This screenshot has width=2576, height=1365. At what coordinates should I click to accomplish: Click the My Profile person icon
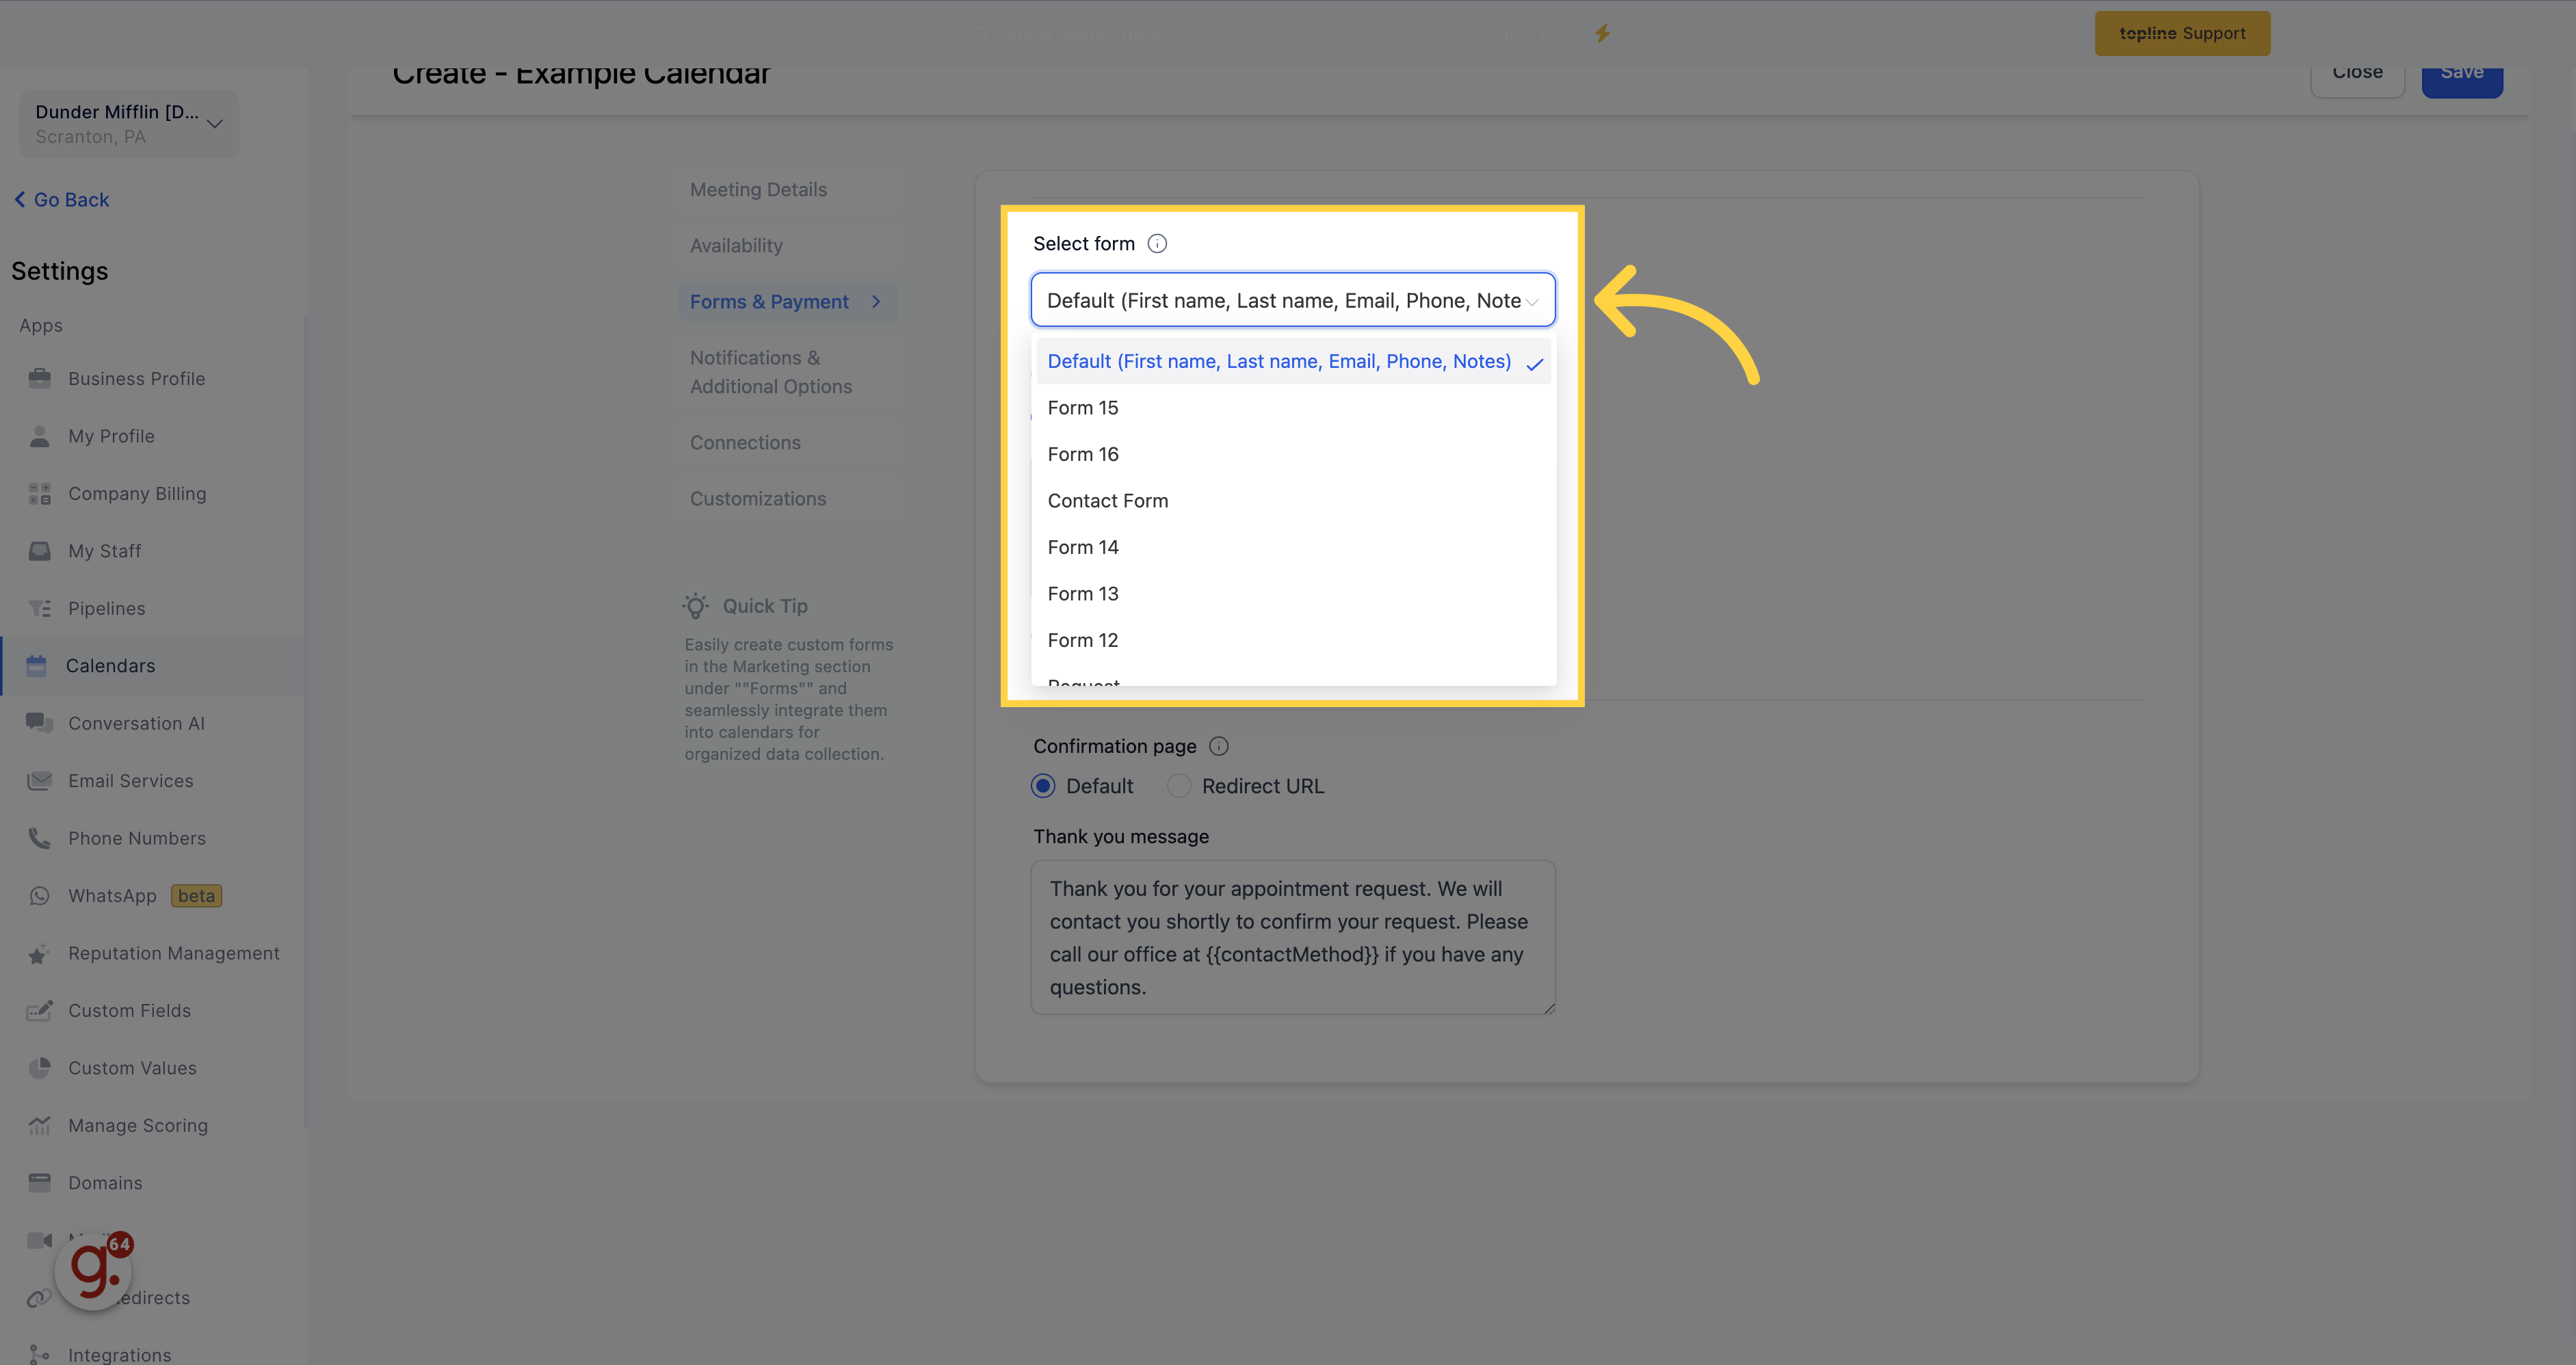tap(40, 436)
